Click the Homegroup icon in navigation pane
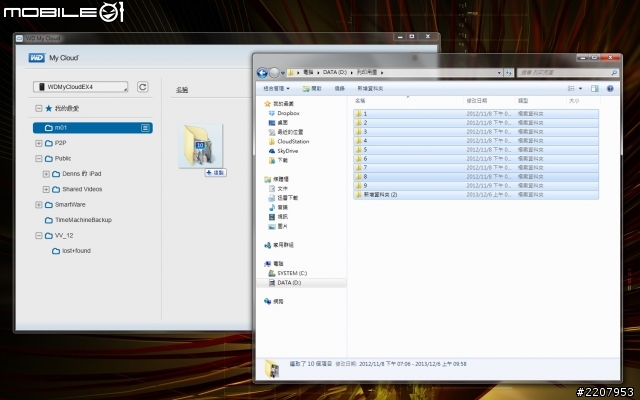Viewport: 640px width, 400px height. [268, 245]
